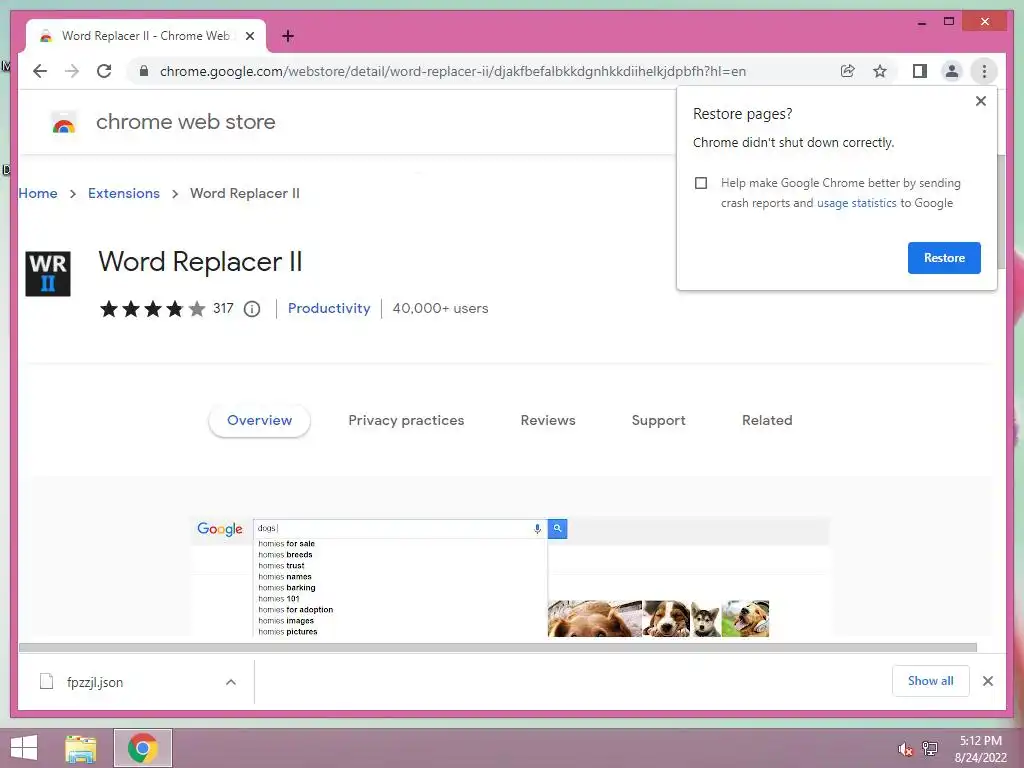Click the address bar URL

pos(453,71)
